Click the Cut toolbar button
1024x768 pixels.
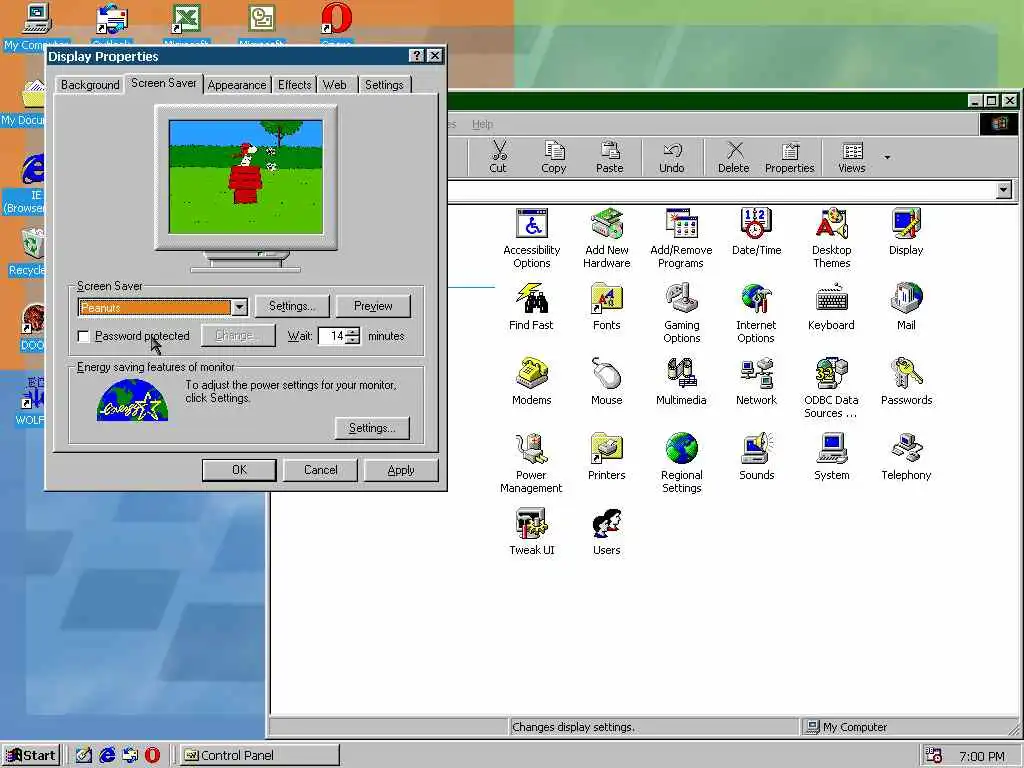pos(498,157)
